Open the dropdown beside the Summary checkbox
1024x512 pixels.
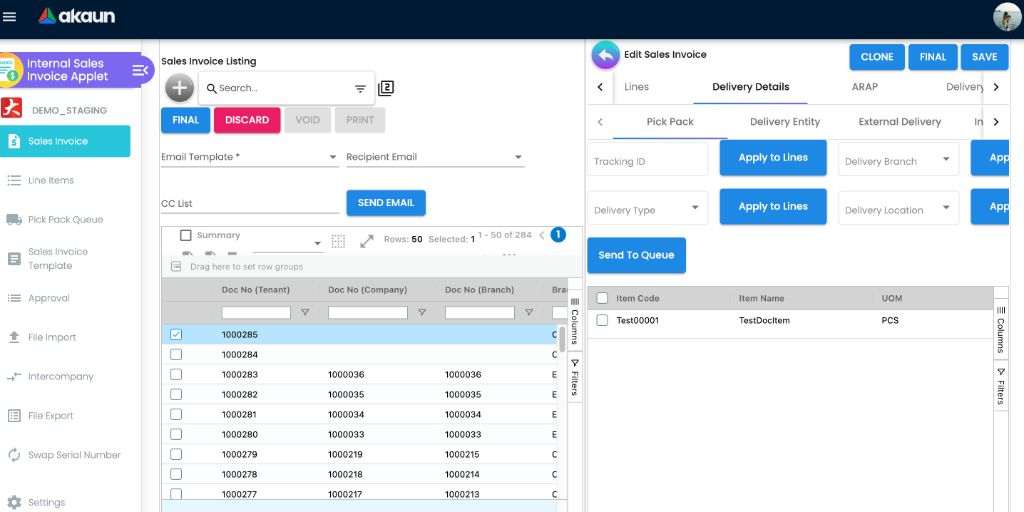coord(288,244)
